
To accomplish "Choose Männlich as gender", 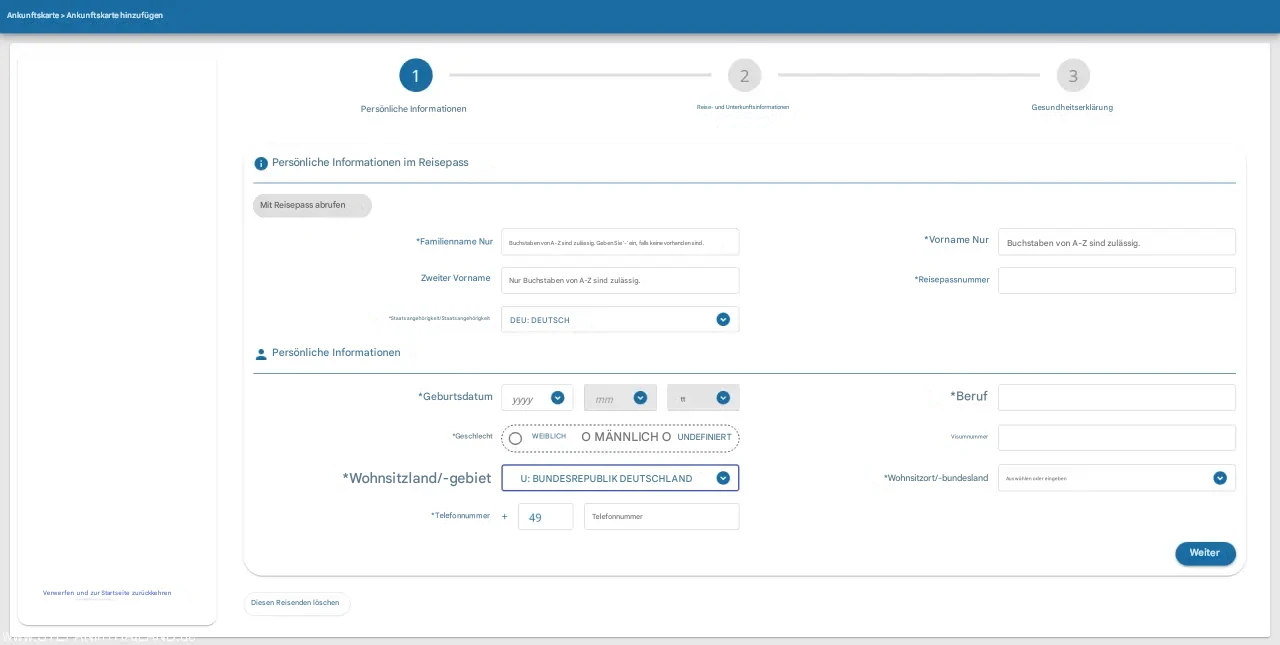I will coord(586,437).
